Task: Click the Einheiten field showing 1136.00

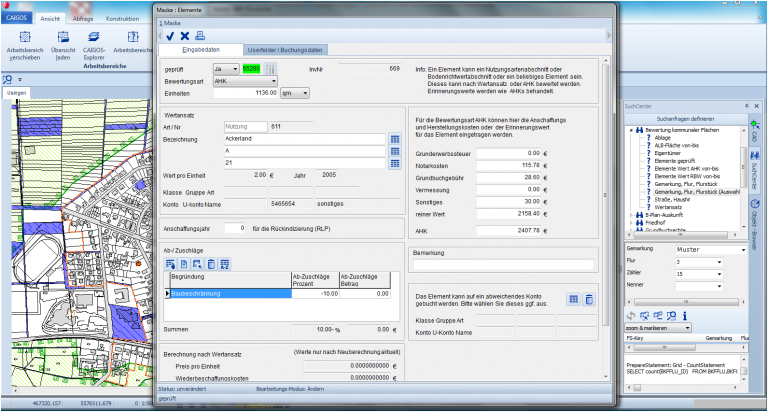Action: coord(246,93)
